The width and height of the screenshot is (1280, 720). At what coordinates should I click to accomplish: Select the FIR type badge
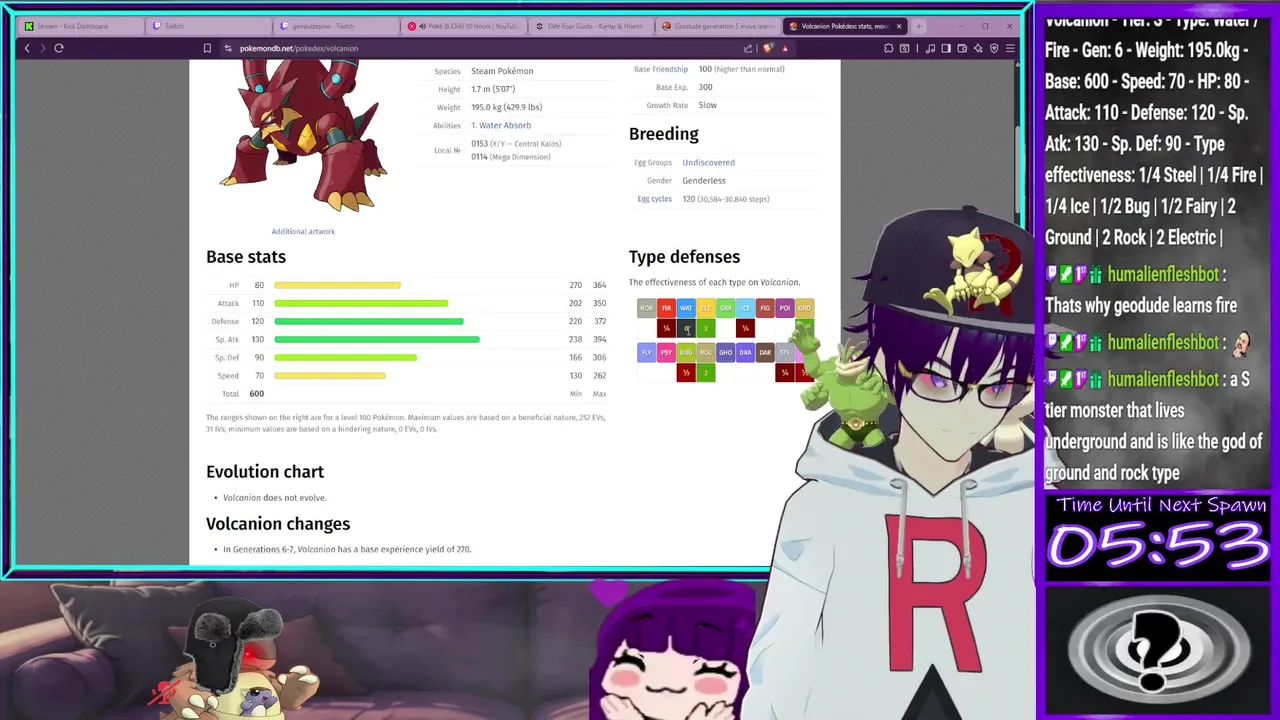(x=666, y=308)
